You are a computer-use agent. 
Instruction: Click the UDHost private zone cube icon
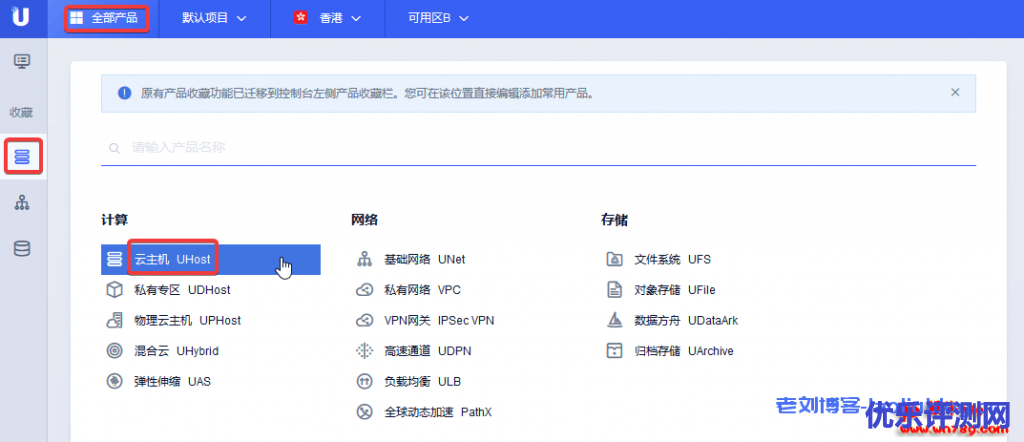click(x=114, y=290)
